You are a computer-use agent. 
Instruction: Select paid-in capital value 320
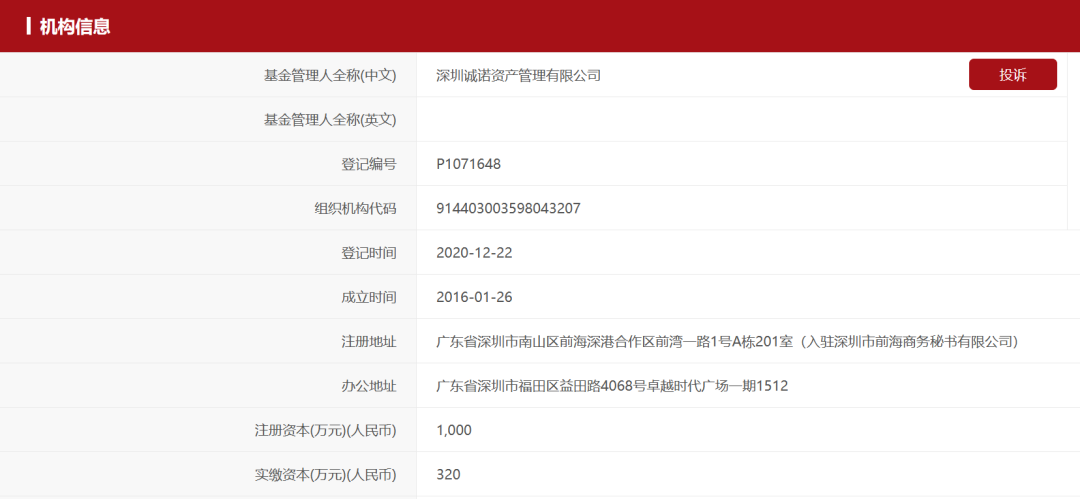click(x=448, y=474)
